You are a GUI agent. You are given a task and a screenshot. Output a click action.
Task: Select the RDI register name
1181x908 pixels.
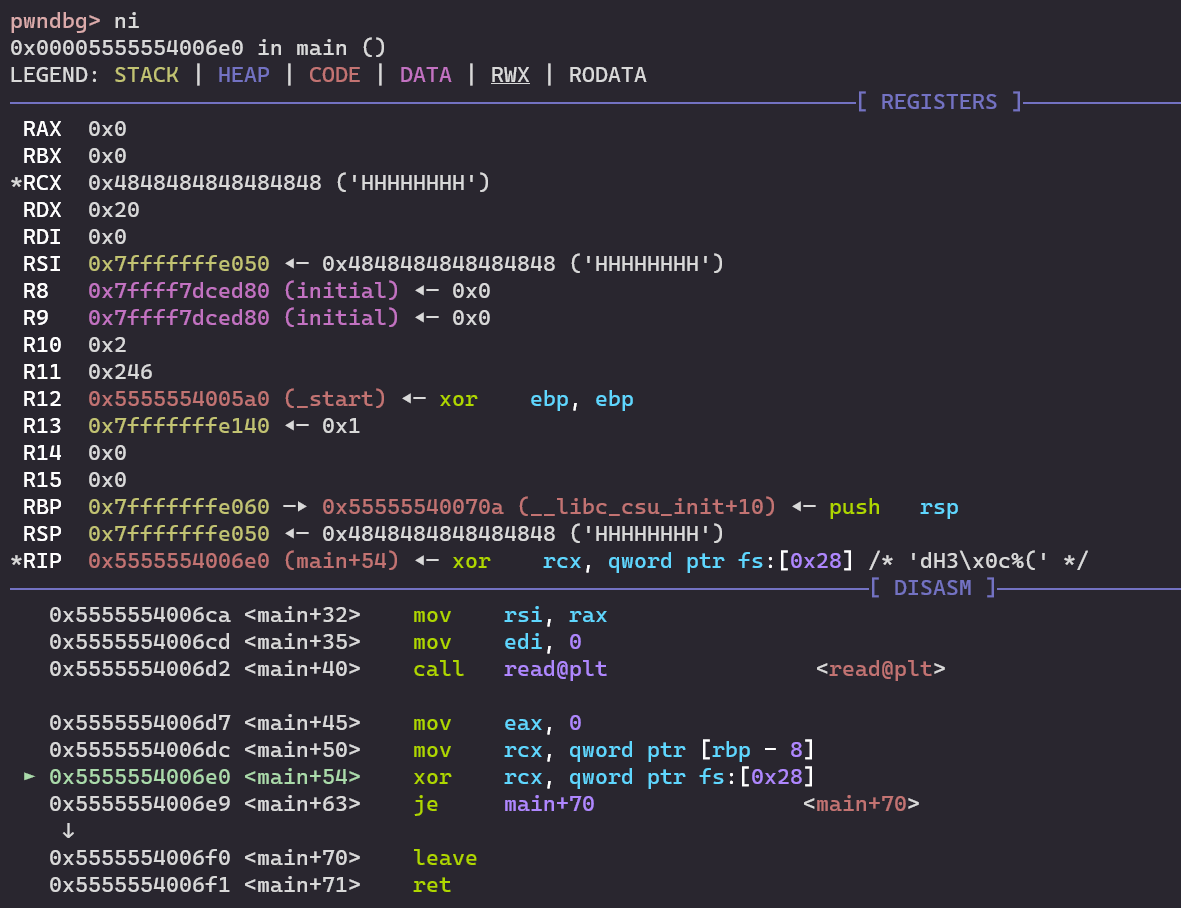point(42,237)
